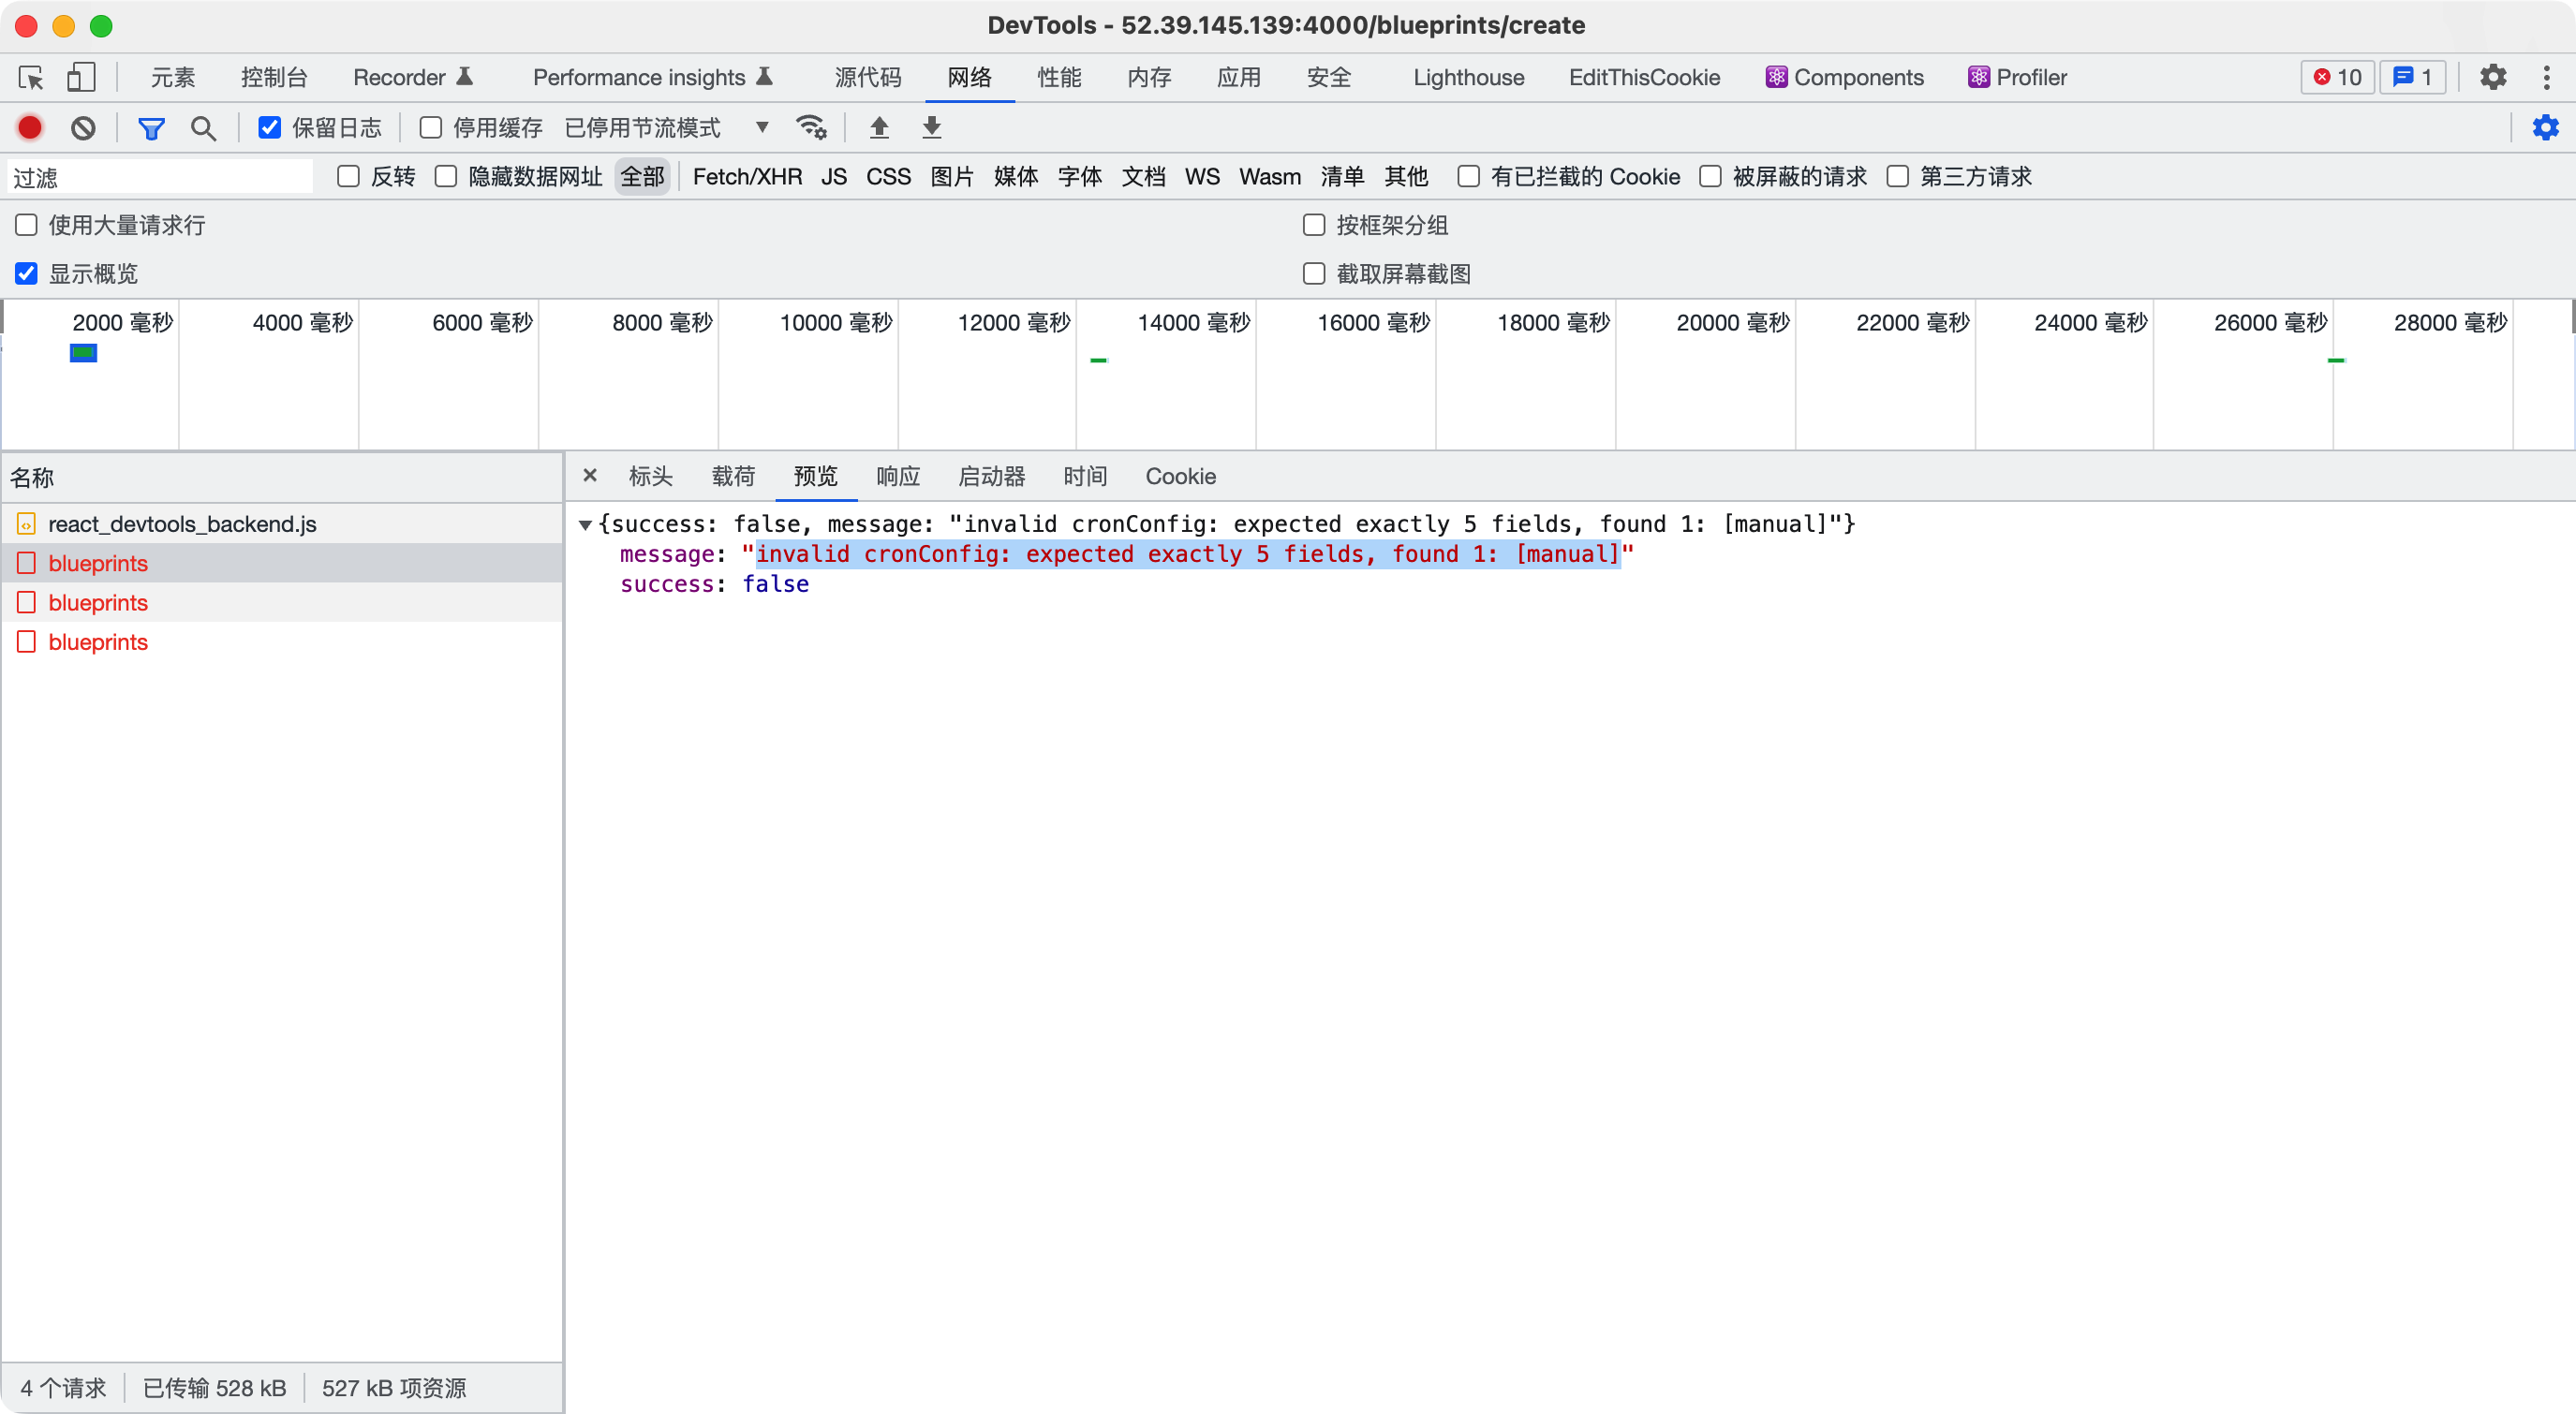Switch to the 响应 tab
Image resolution: width=2576 pixels, height=1414 pixels.
pyautogui.click(x=897, y=476)
